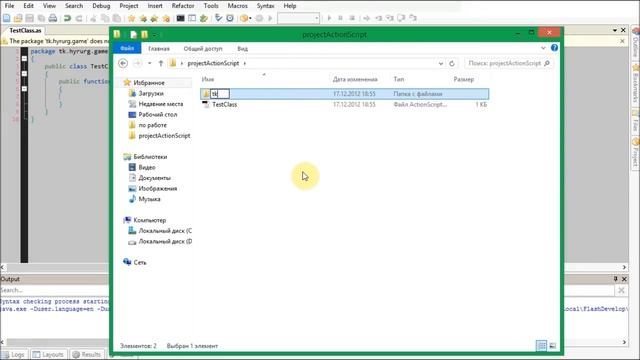The height and width of the screenshot is (360, 640).
Task: Open the Файл ribbon tab
Action: (127, 48)
